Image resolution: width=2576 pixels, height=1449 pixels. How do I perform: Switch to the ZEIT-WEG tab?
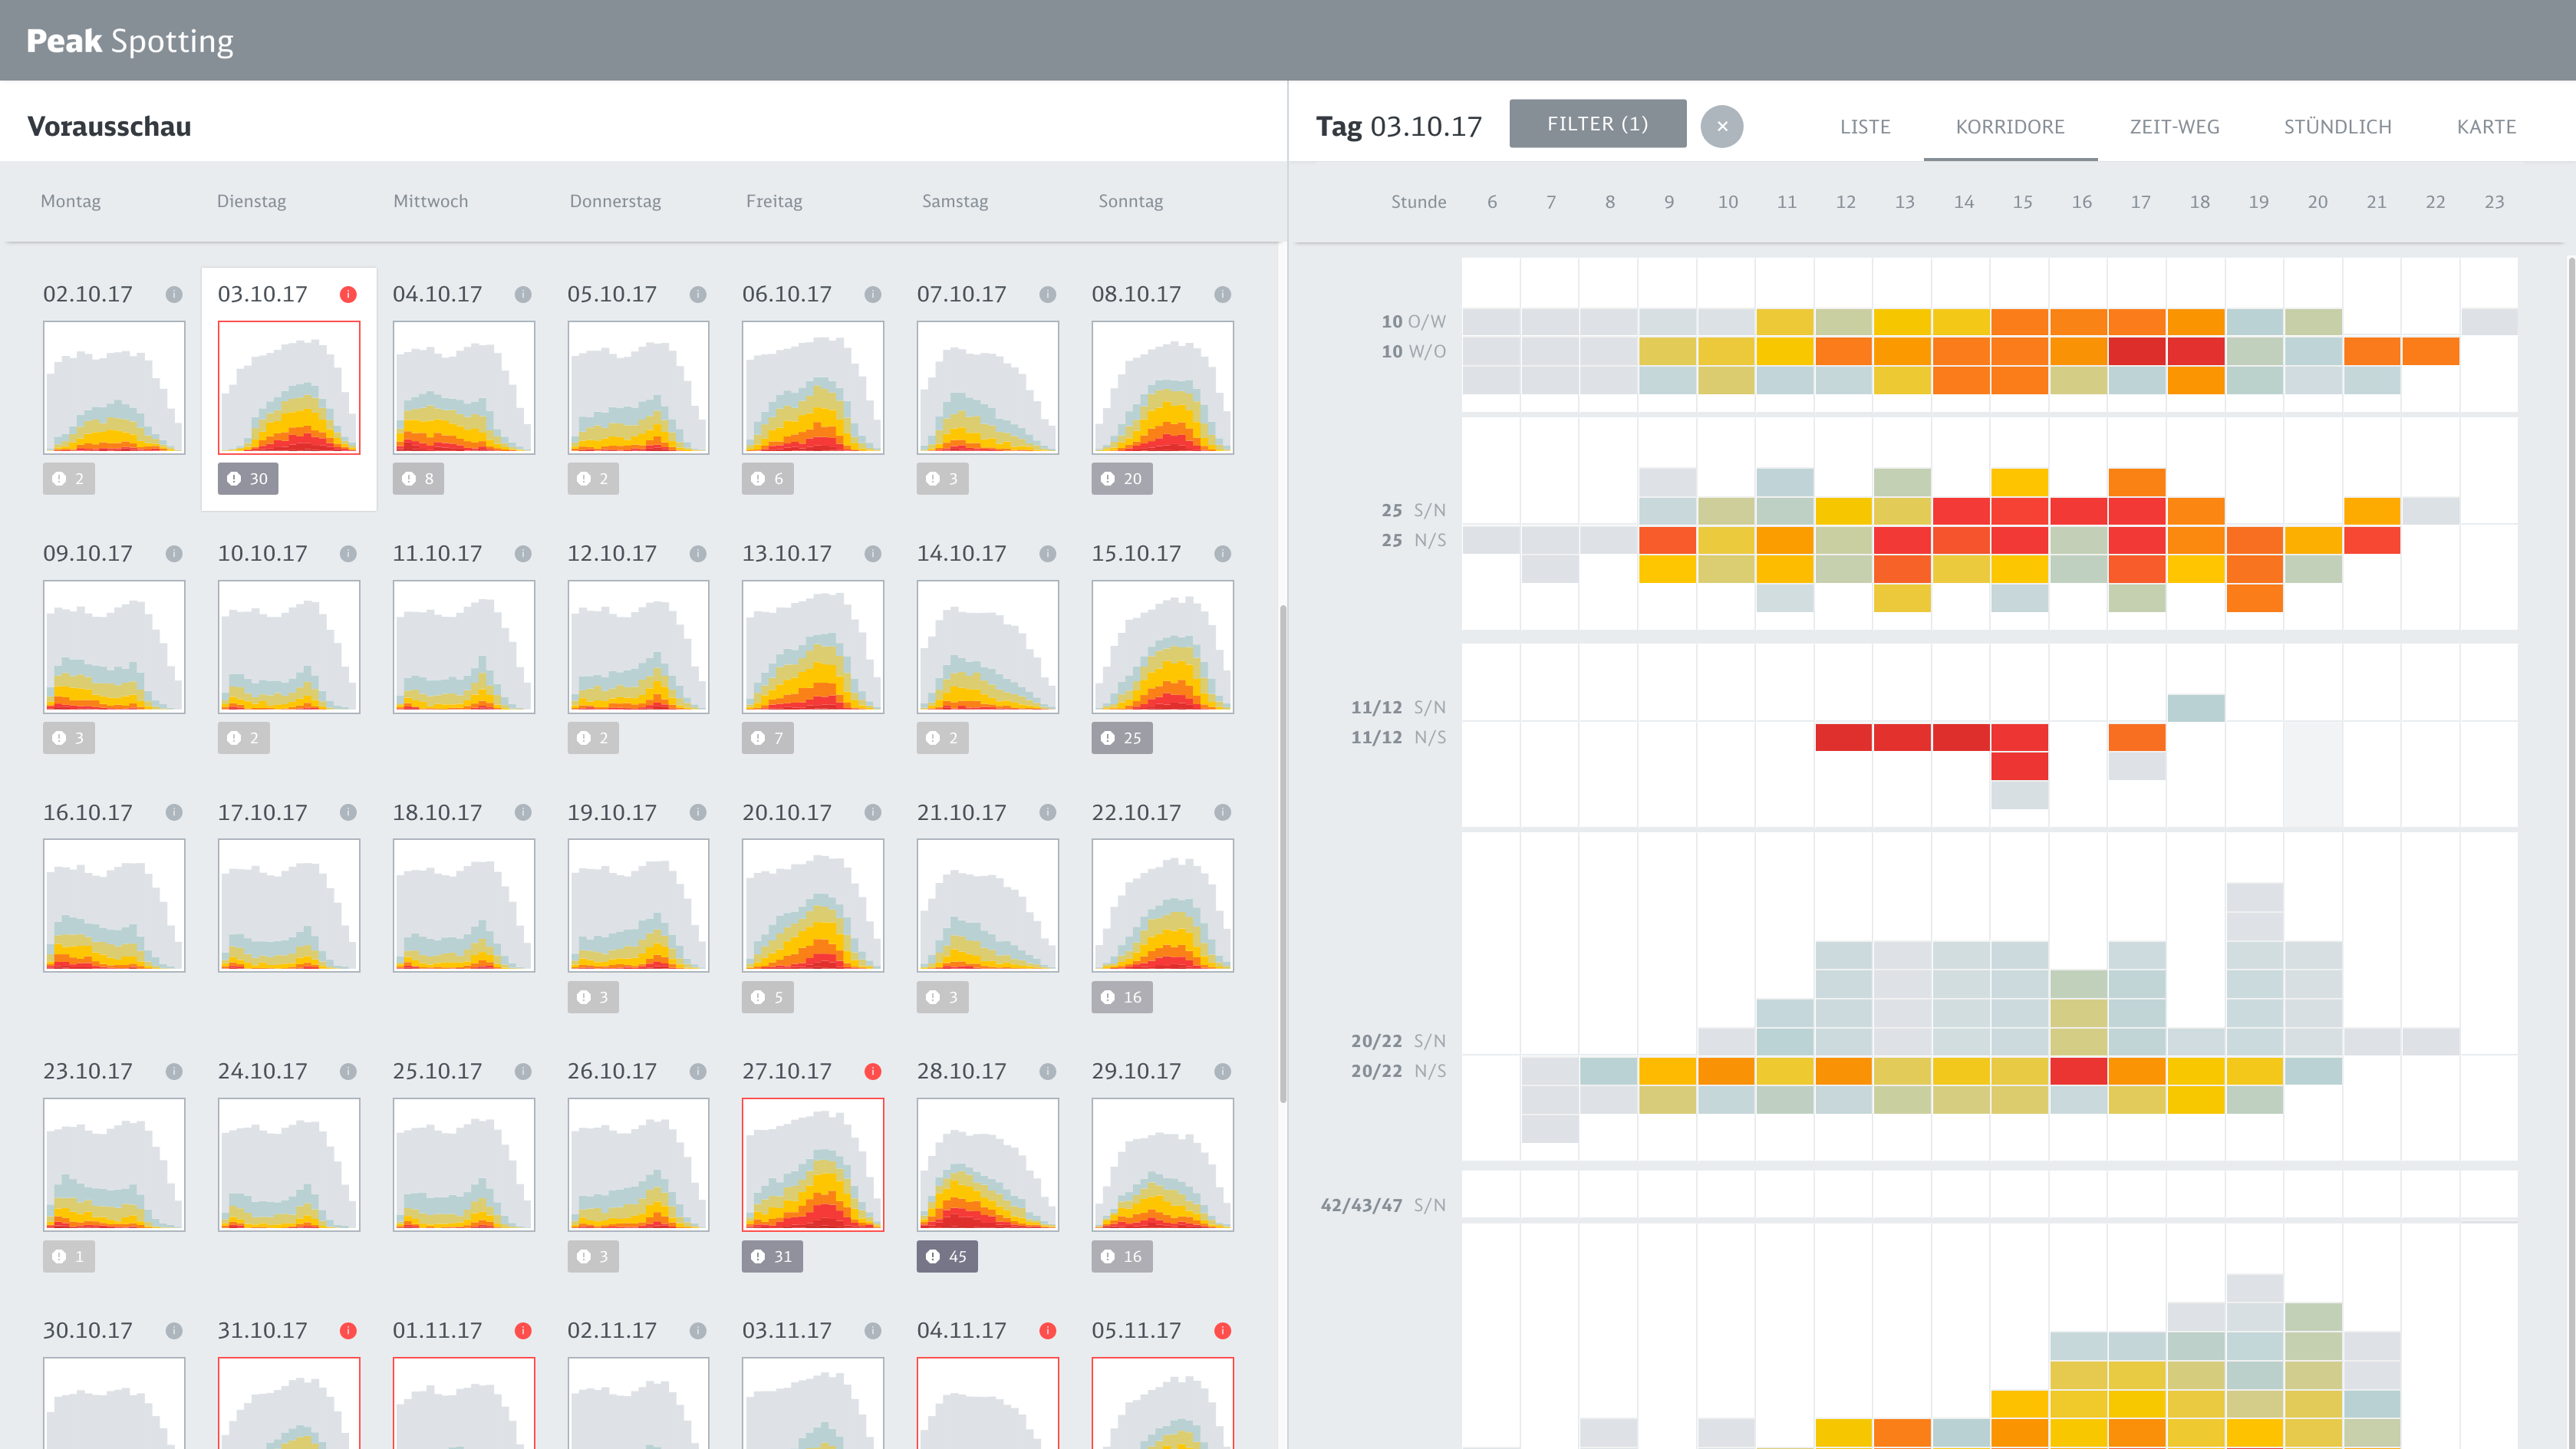pos(2174,127)
